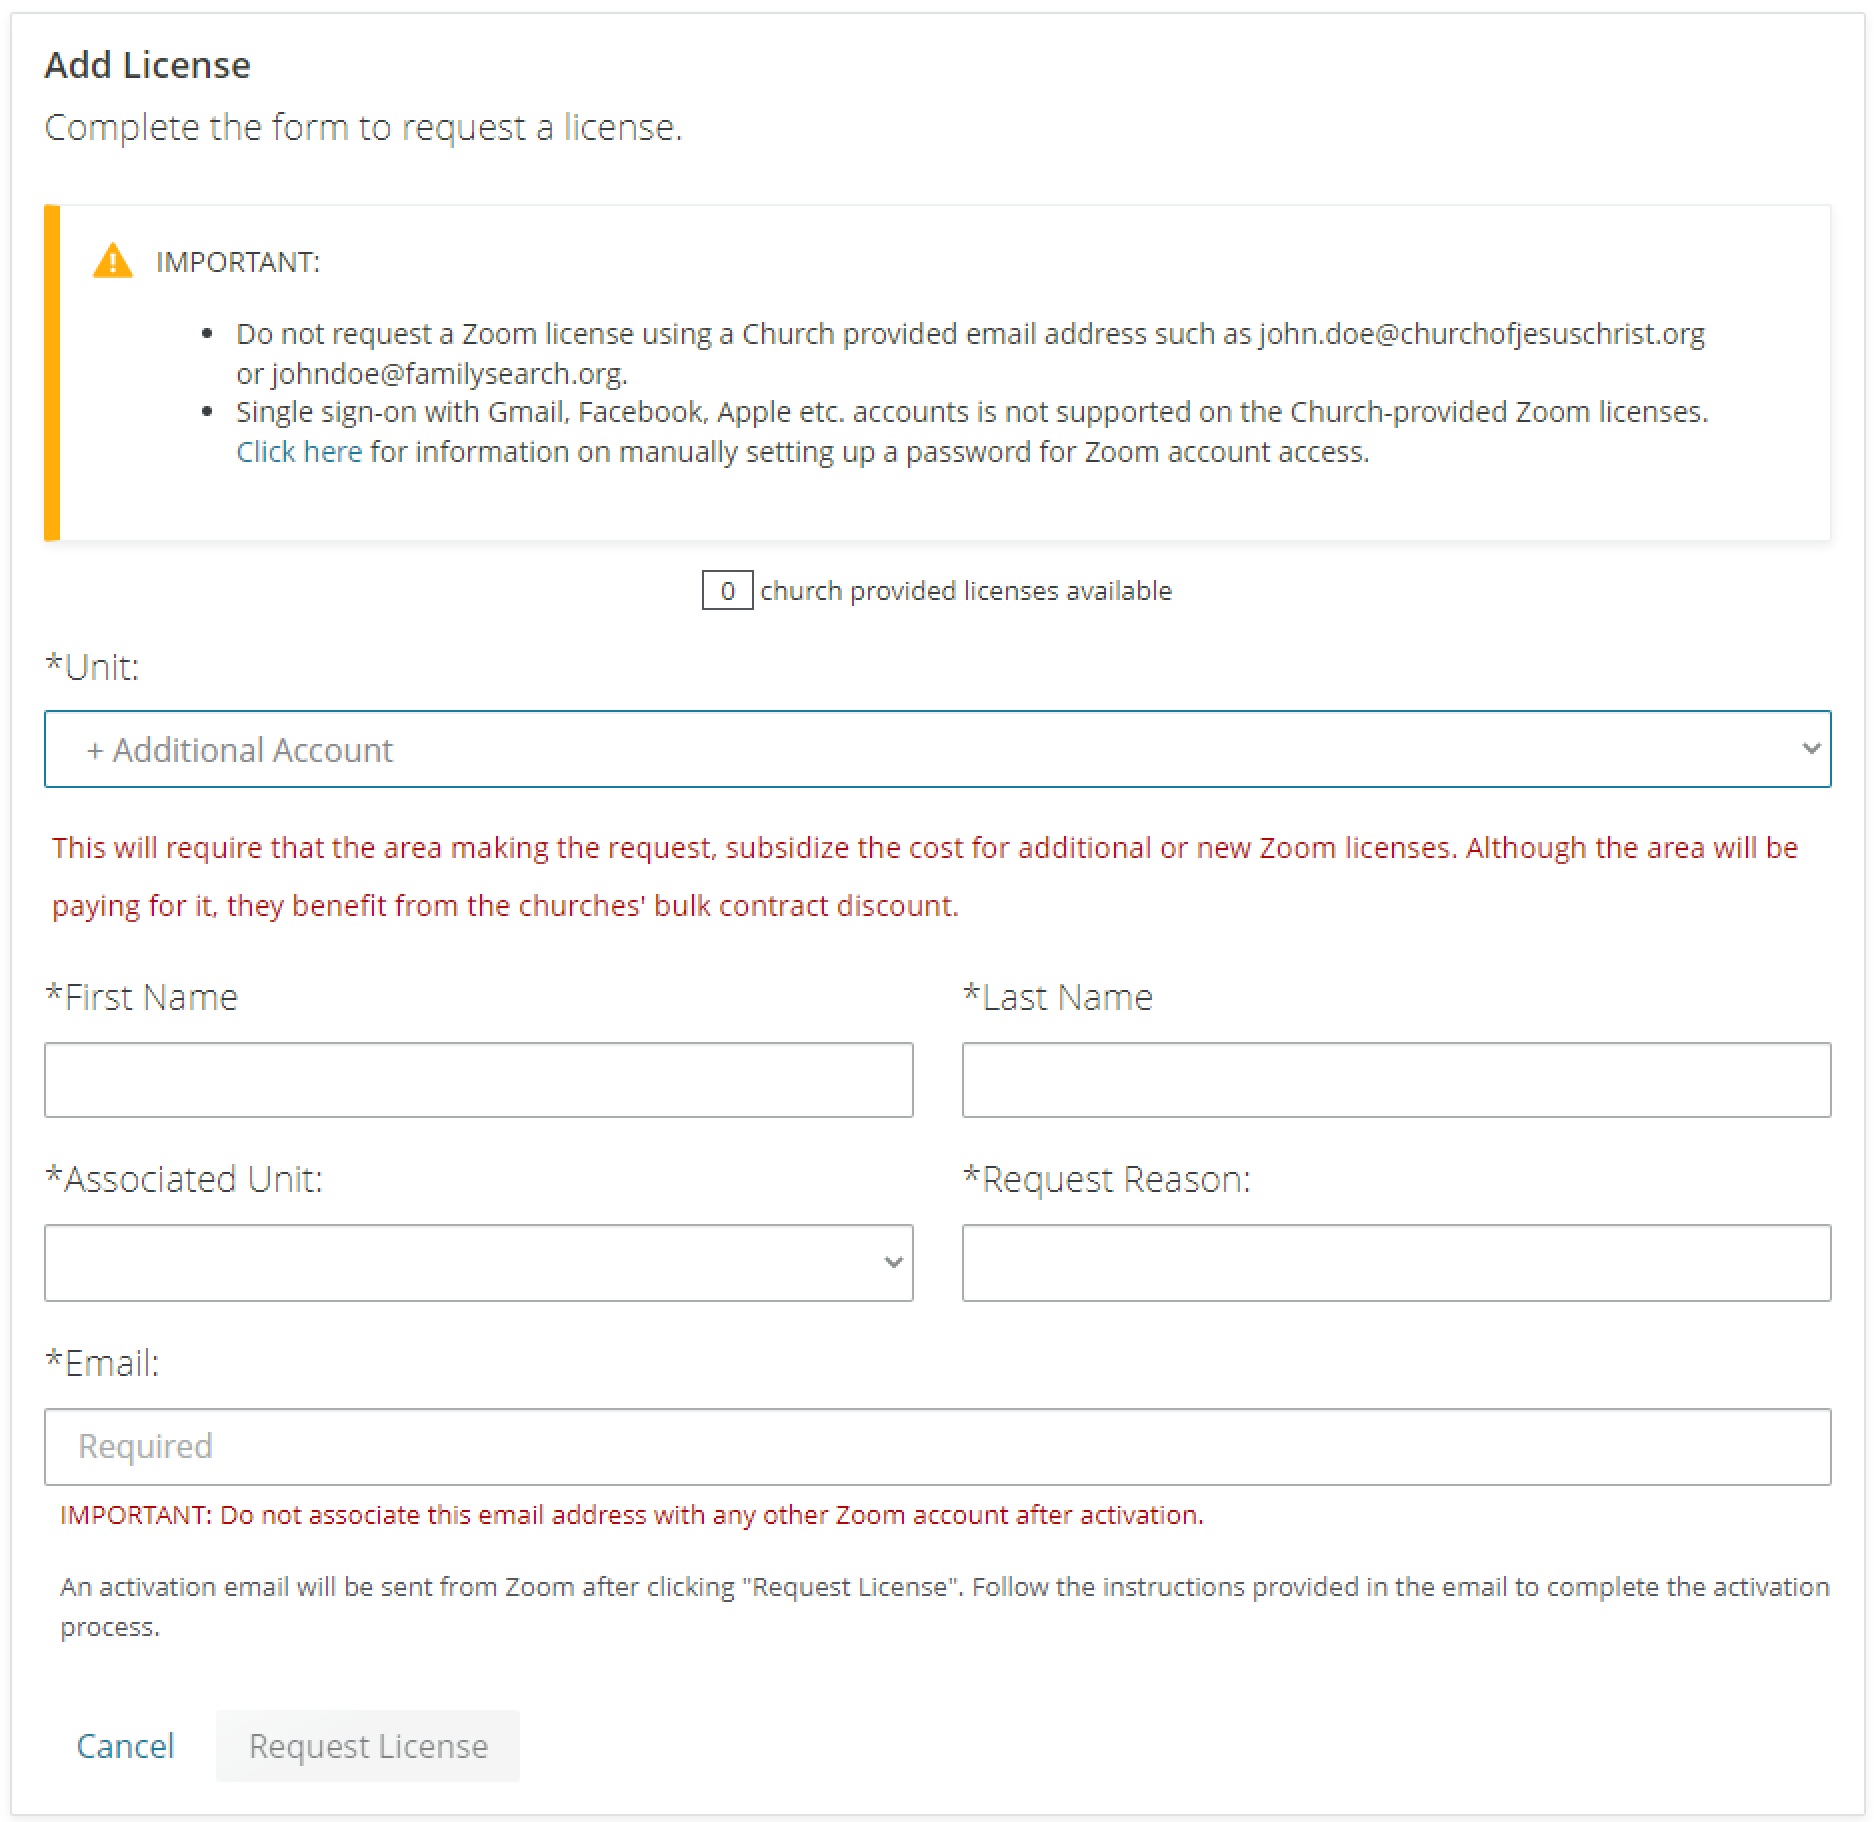Viewport: 1874px width, 1822px height.
Task: Click the 'Add License' heading
Action: tap(148, 65)
